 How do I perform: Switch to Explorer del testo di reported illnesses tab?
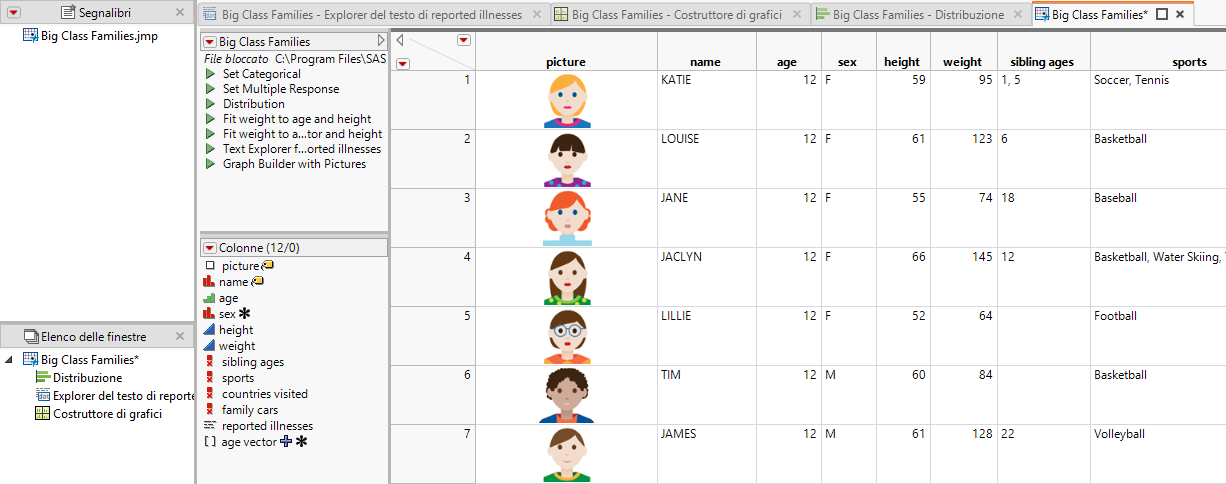click(x=372, y=15)
